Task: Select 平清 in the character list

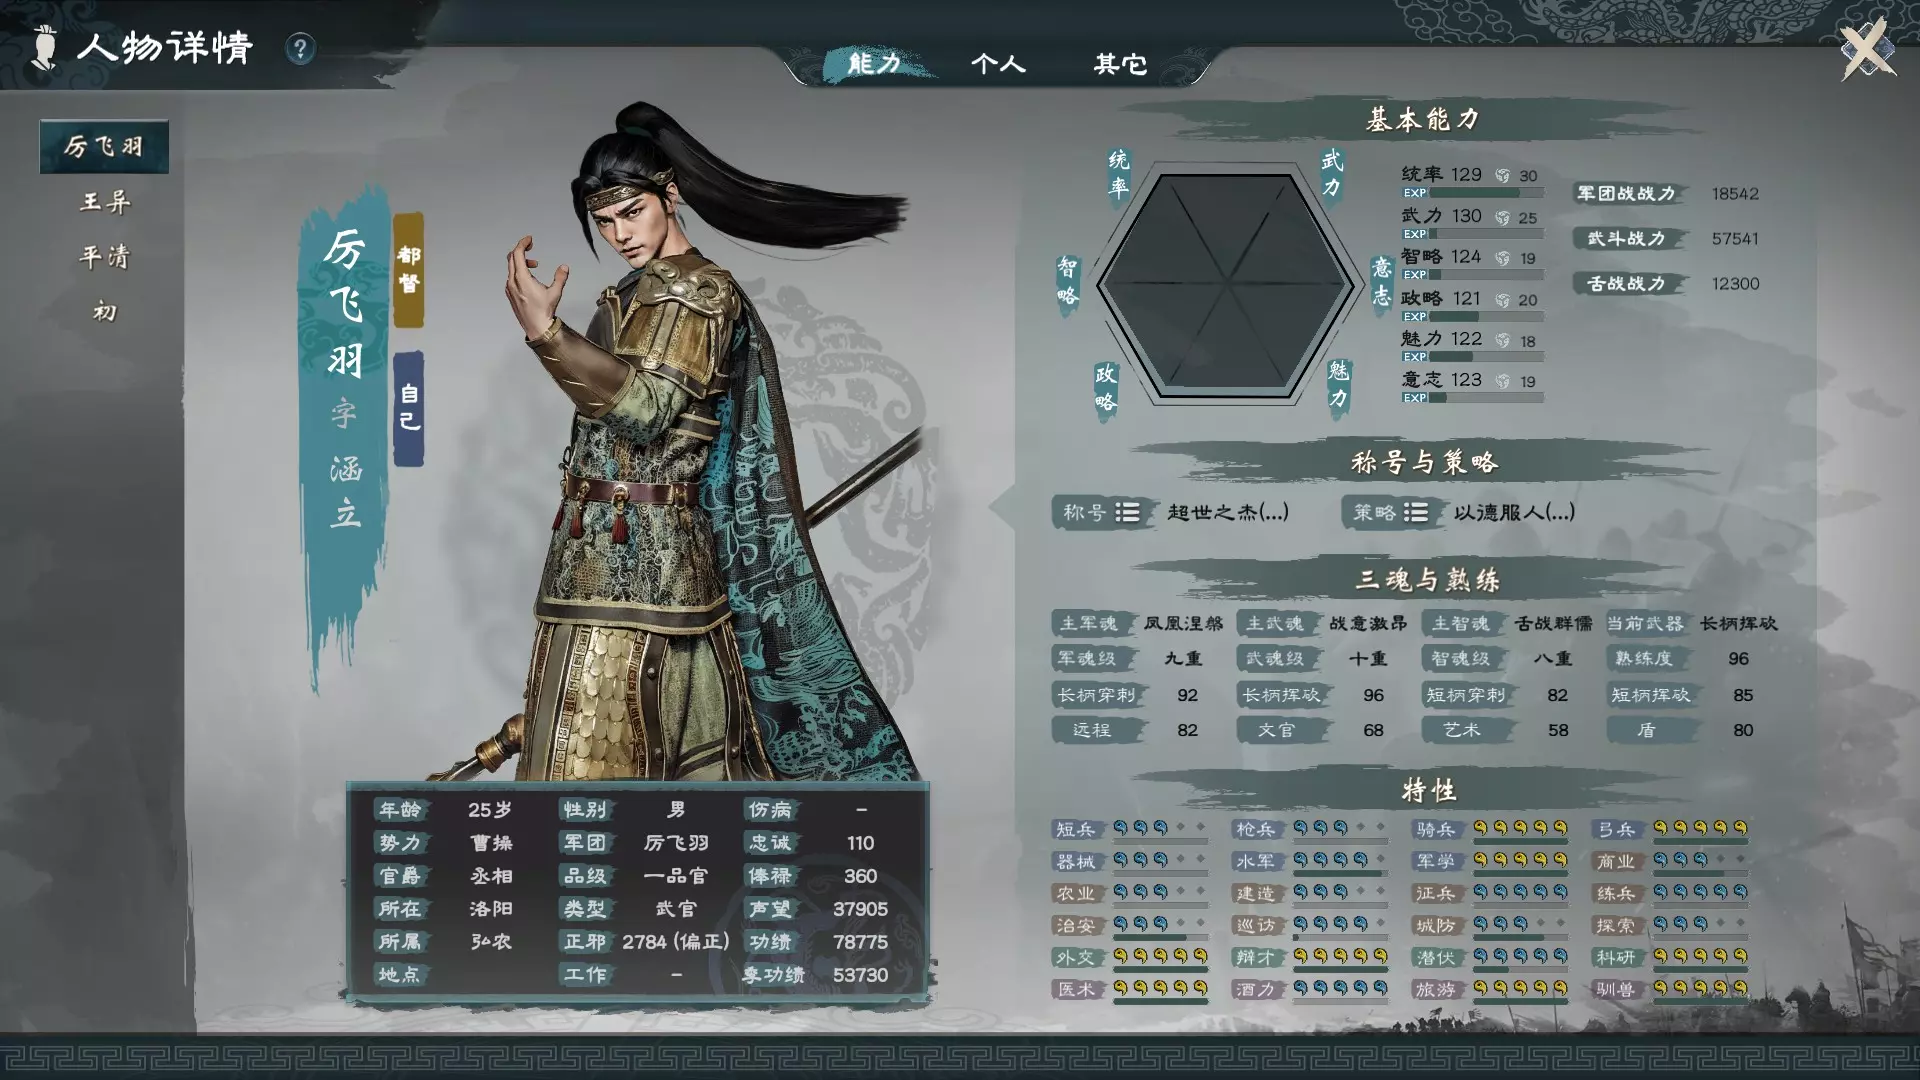Action: point(105,257)
